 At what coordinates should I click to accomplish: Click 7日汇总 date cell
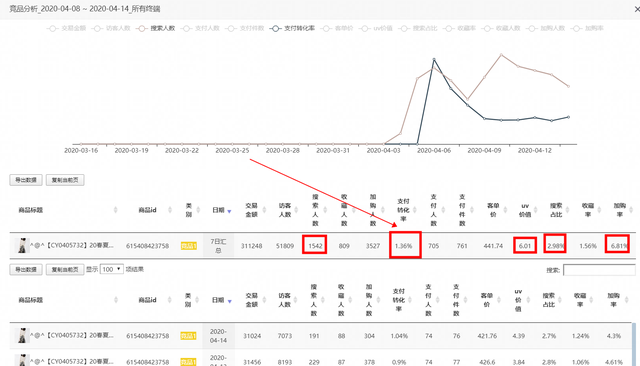tap(218, 246)
